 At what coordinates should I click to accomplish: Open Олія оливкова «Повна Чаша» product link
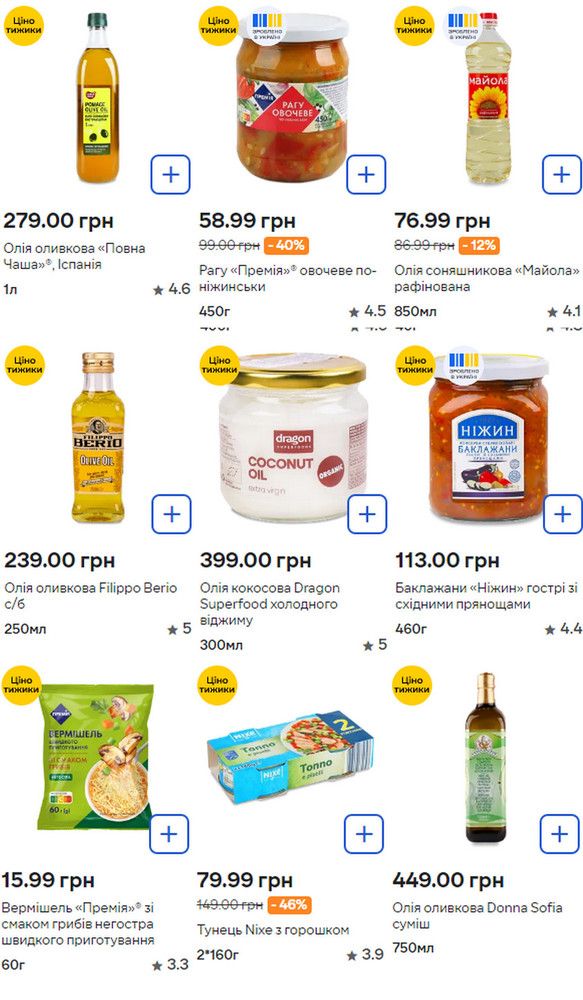(75, 256)
